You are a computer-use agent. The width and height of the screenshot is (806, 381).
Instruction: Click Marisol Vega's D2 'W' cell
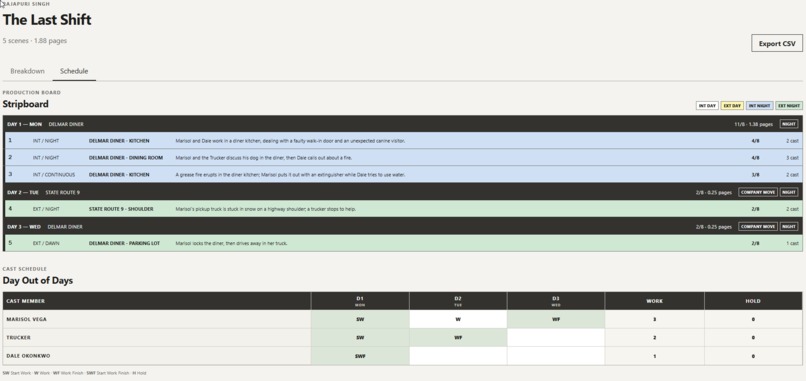point(458,319)
